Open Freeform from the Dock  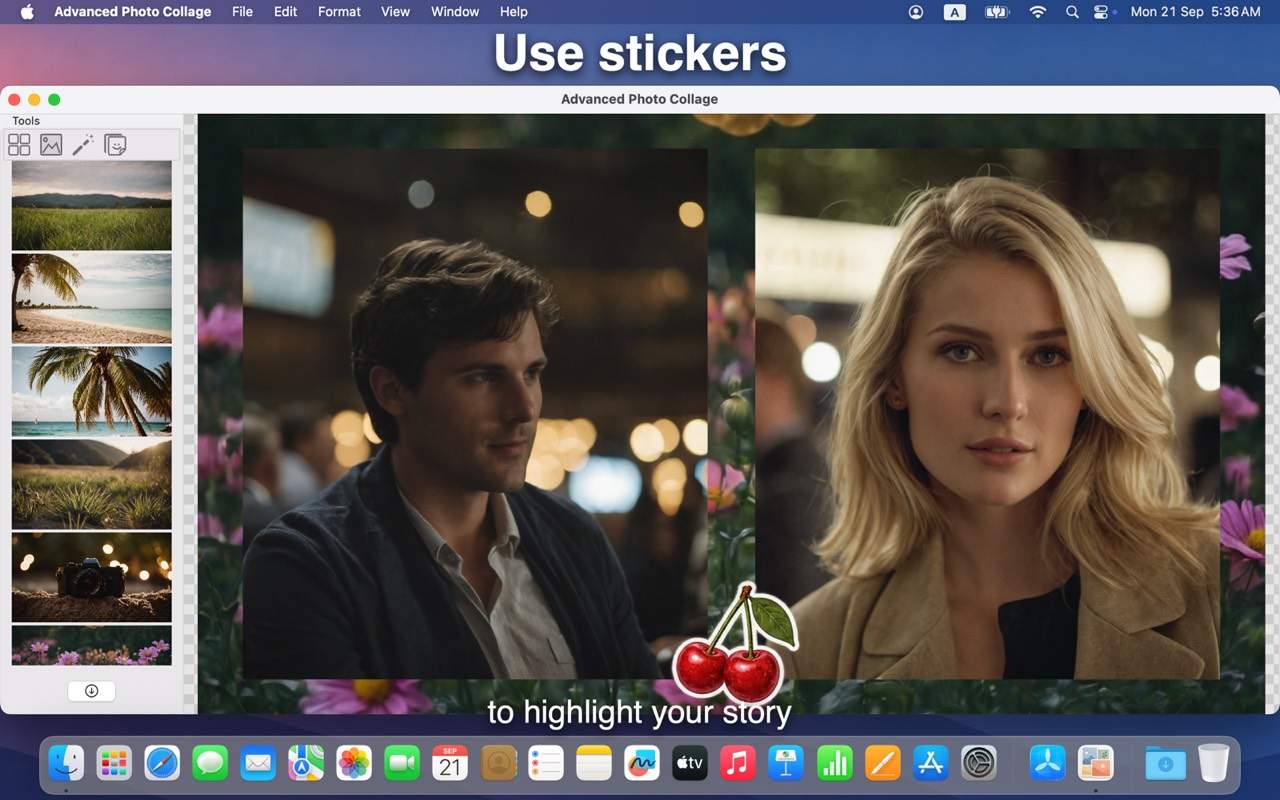coord(642,764)
